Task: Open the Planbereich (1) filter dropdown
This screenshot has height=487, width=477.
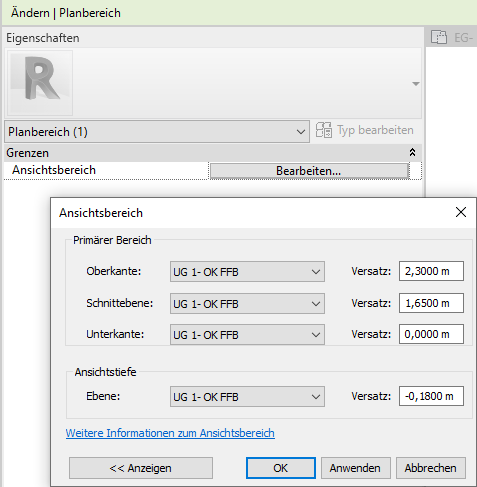Action: [x=157, y=132]
